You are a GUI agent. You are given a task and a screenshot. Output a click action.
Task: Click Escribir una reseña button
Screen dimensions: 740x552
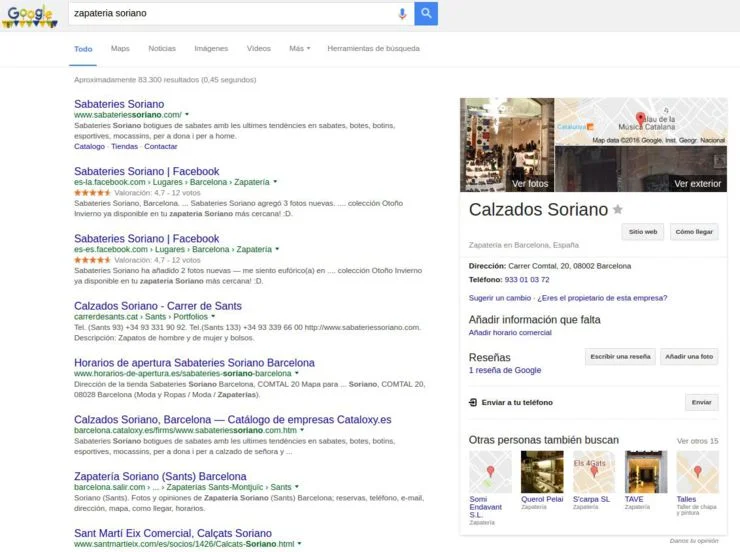(x=620, y=357)
